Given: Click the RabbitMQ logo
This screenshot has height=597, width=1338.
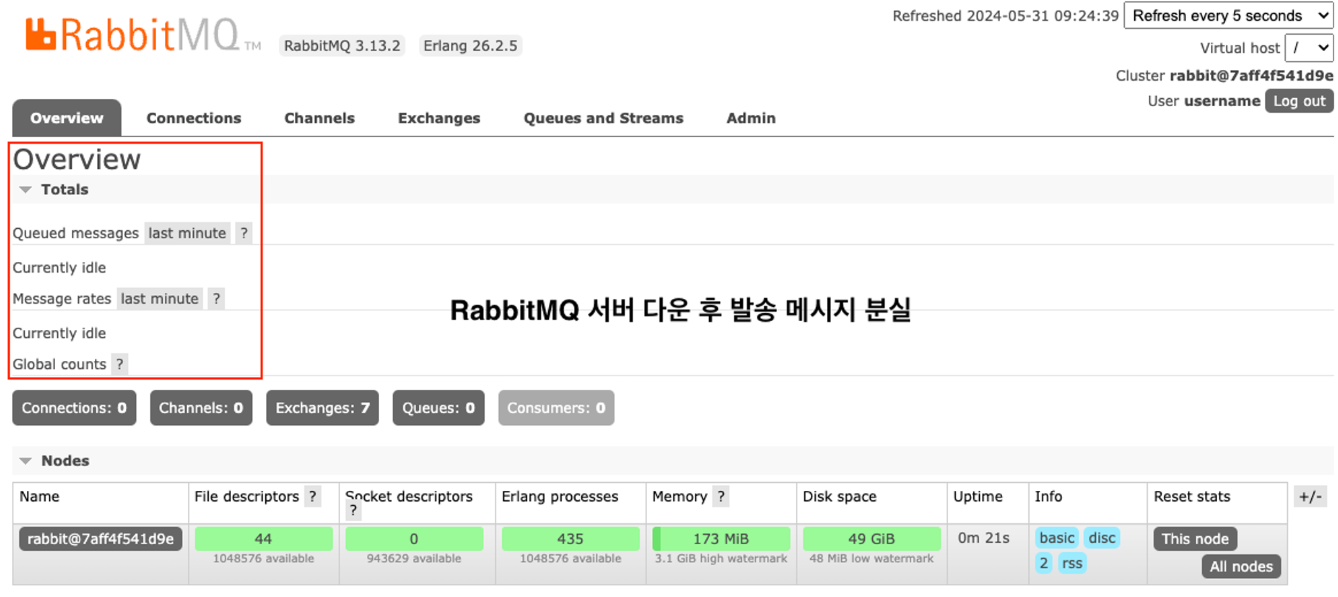Looking at the screenshot, I should [142, 35].
